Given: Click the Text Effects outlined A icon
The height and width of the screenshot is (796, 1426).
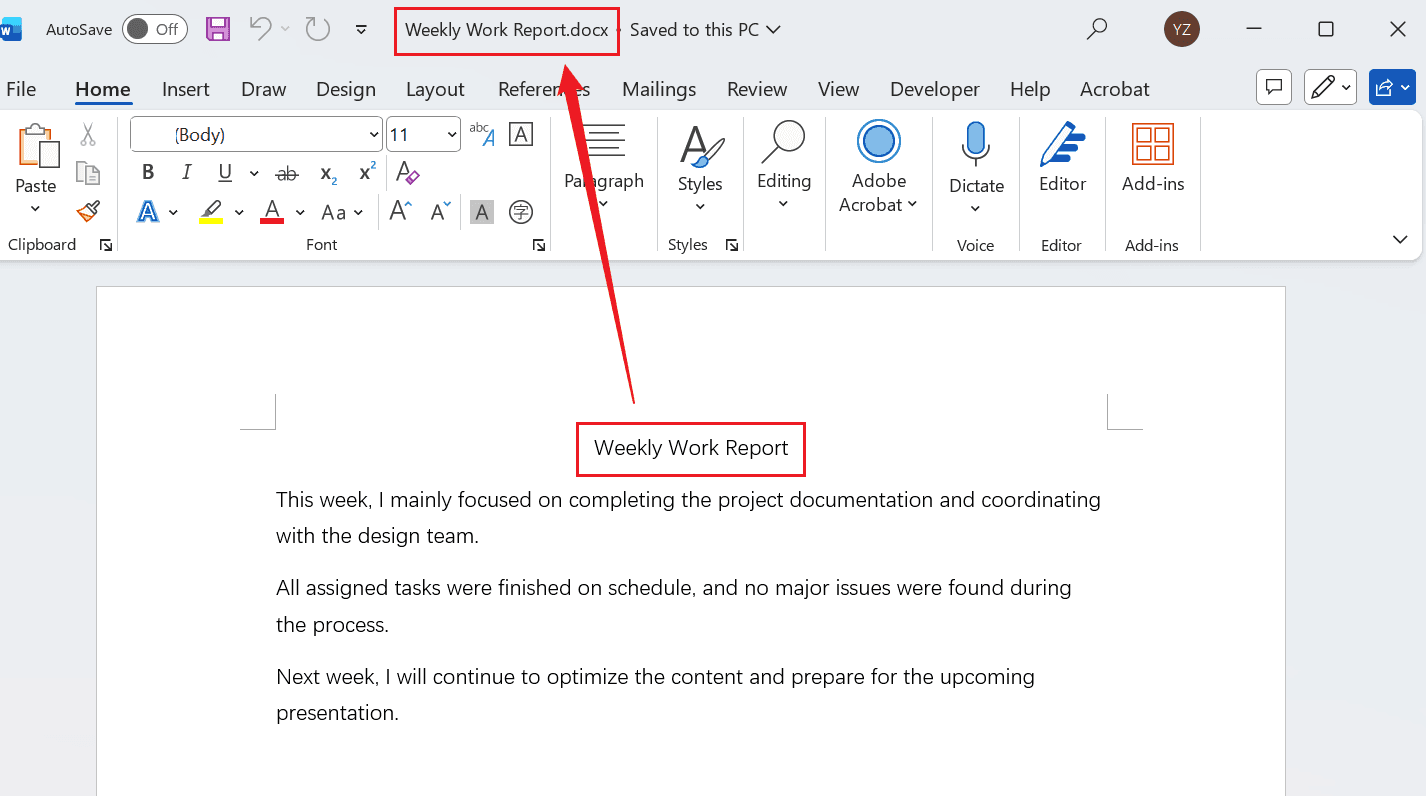Looking at the screenshot, I should pyautogui.click(x=148, y=211).
